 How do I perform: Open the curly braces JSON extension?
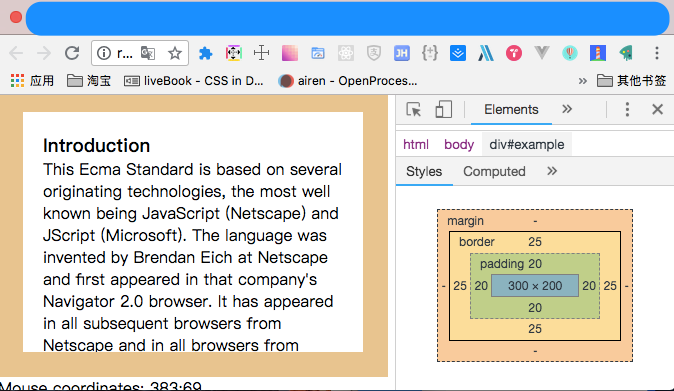pyautogui.click(x=430, y=53)
